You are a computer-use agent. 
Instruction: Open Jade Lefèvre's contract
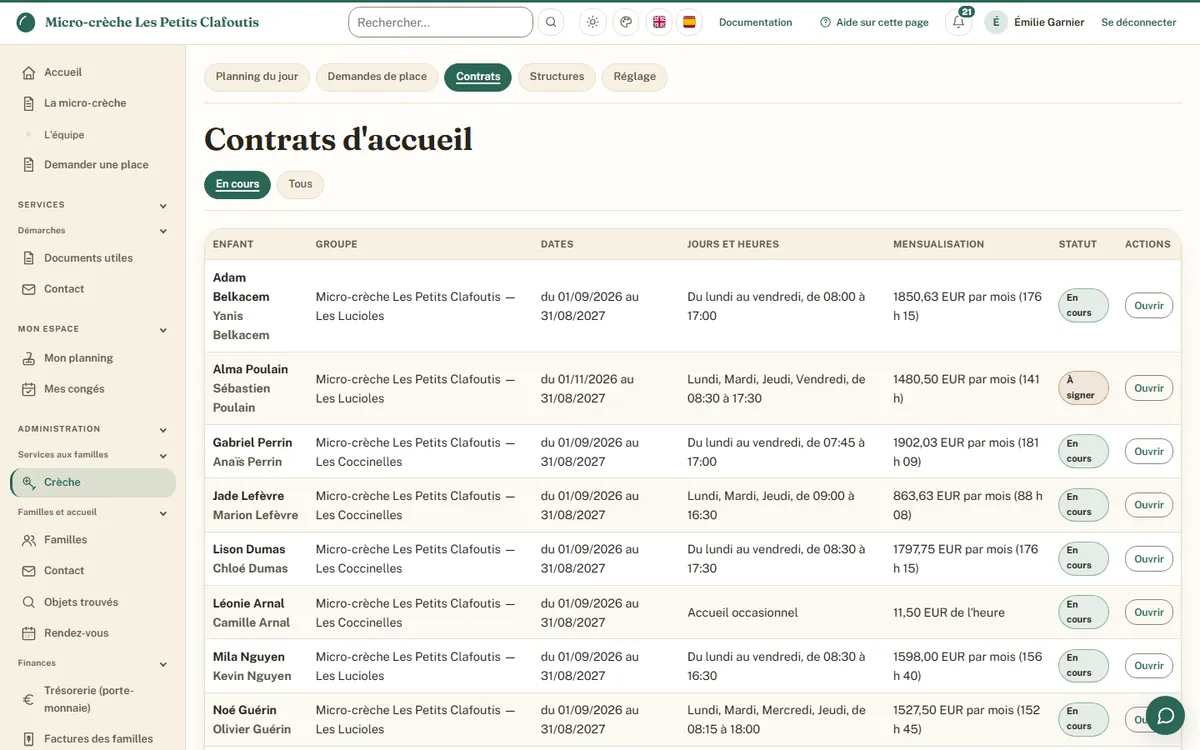1149,505
